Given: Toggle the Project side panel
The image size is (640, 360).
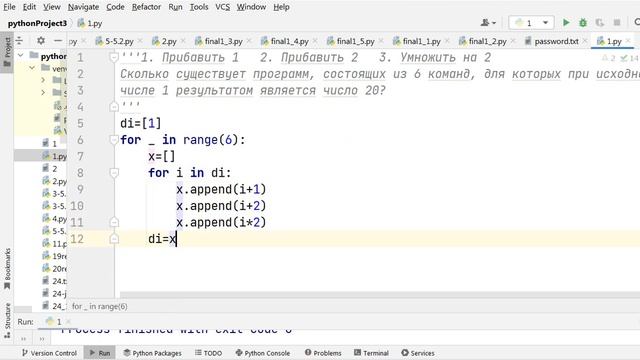Looking at the screenshot, I should click(7, 52).
